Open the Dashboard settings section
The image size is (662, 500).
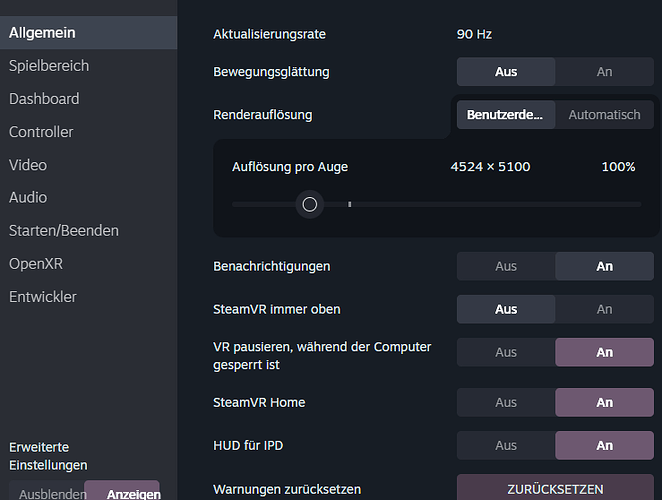pyautogui.click(x=88, y=99)
